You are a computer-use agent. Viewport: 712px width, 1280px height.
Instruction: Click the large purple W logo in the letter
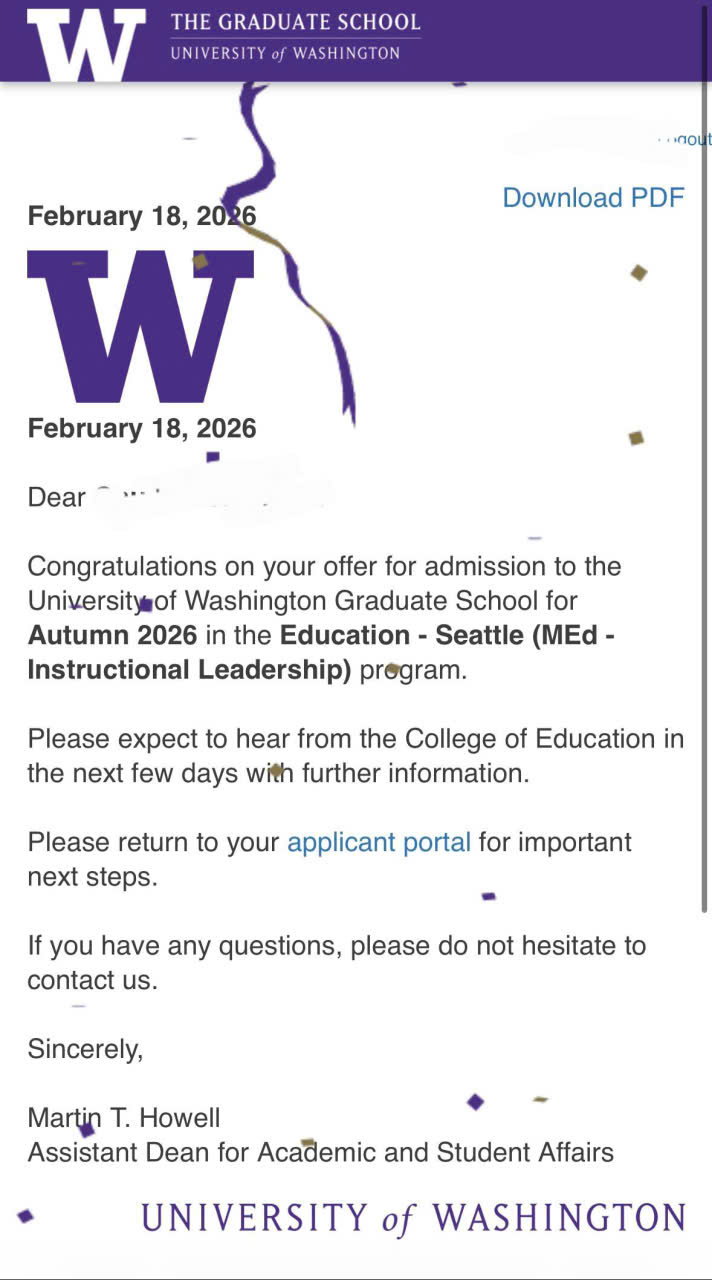coord(140,326)
